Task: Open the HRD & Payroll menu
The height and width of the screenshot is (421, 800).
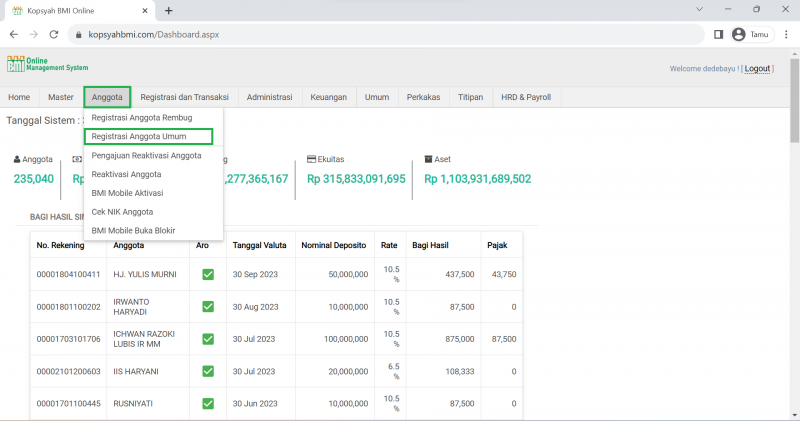Action: point(526,97)
